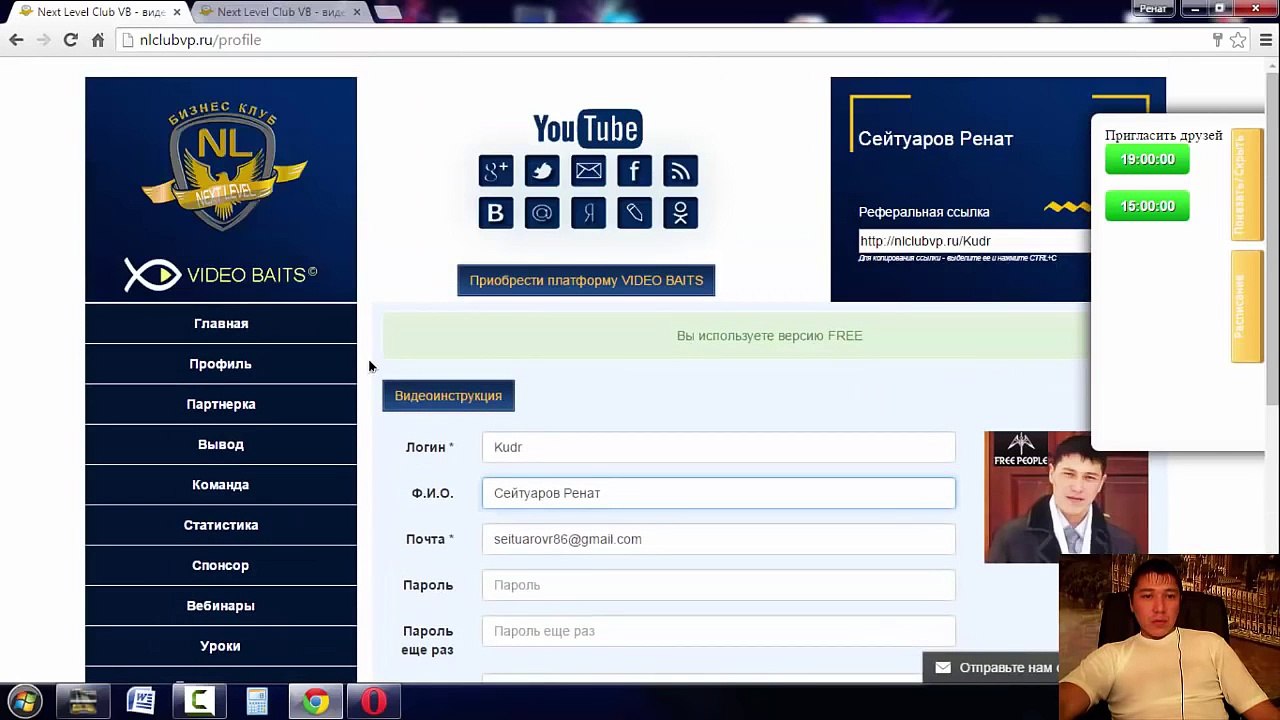Open Уроки in the sidebar menu
This screenshot has width=1280, height=720.
[x=221, y=646]
